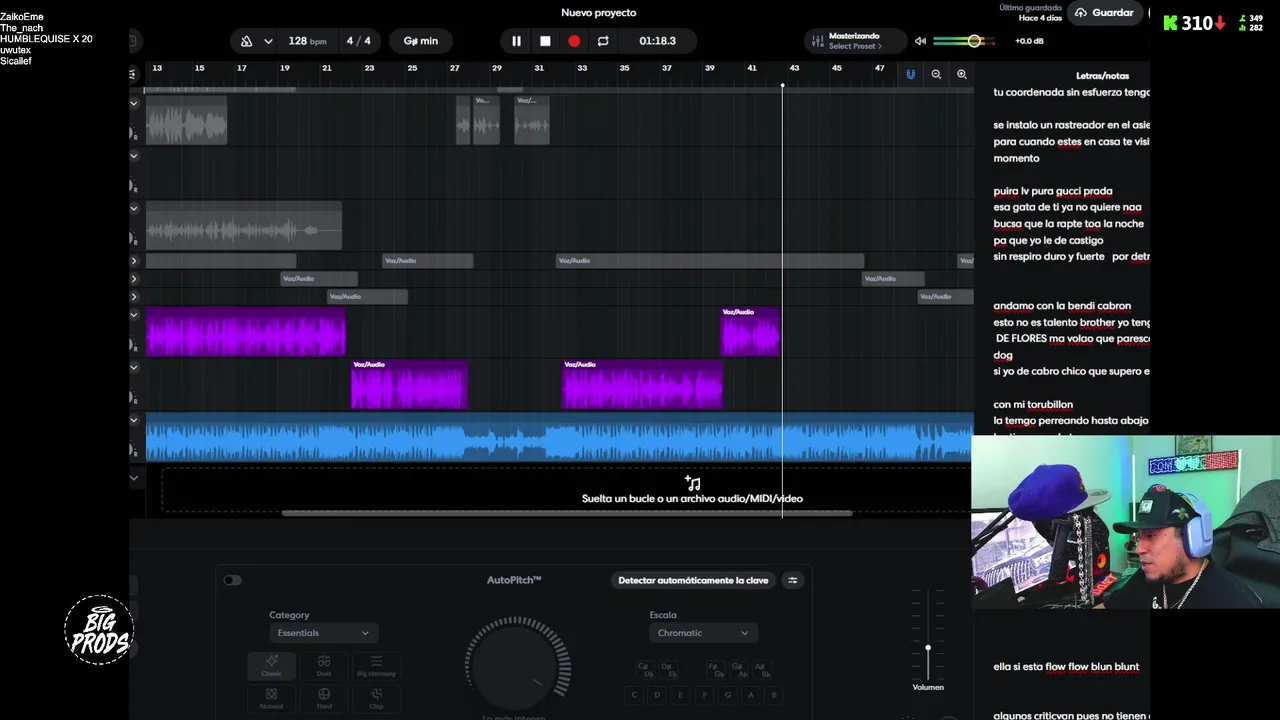1280x720 pixels.
Task: Choose the Chip AutoPitch preset
Action: tap(376, 697)
